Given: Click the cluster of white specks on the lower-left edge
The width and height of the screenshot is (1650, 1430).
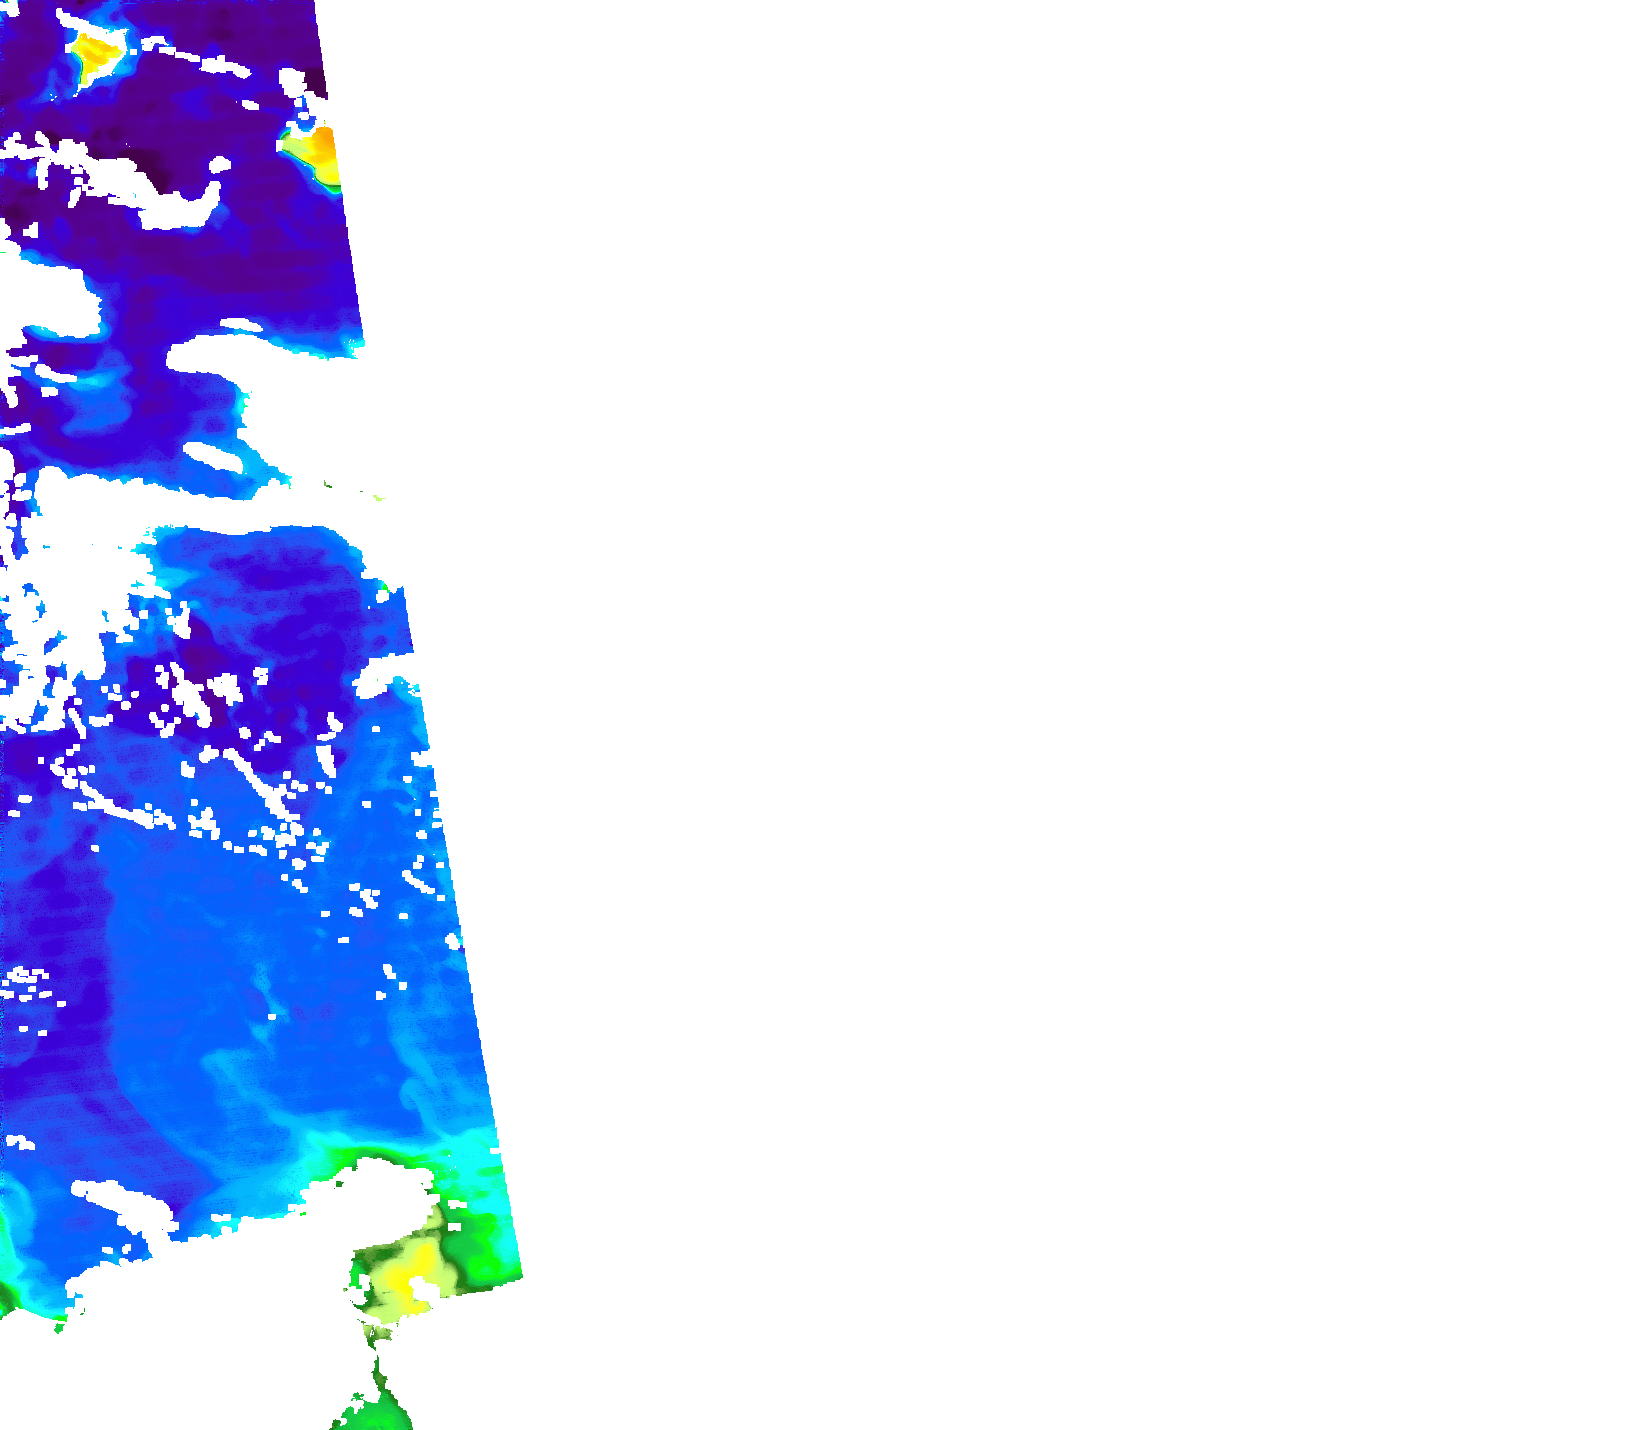Looking at the screenshot, I should tap(28, 983).
